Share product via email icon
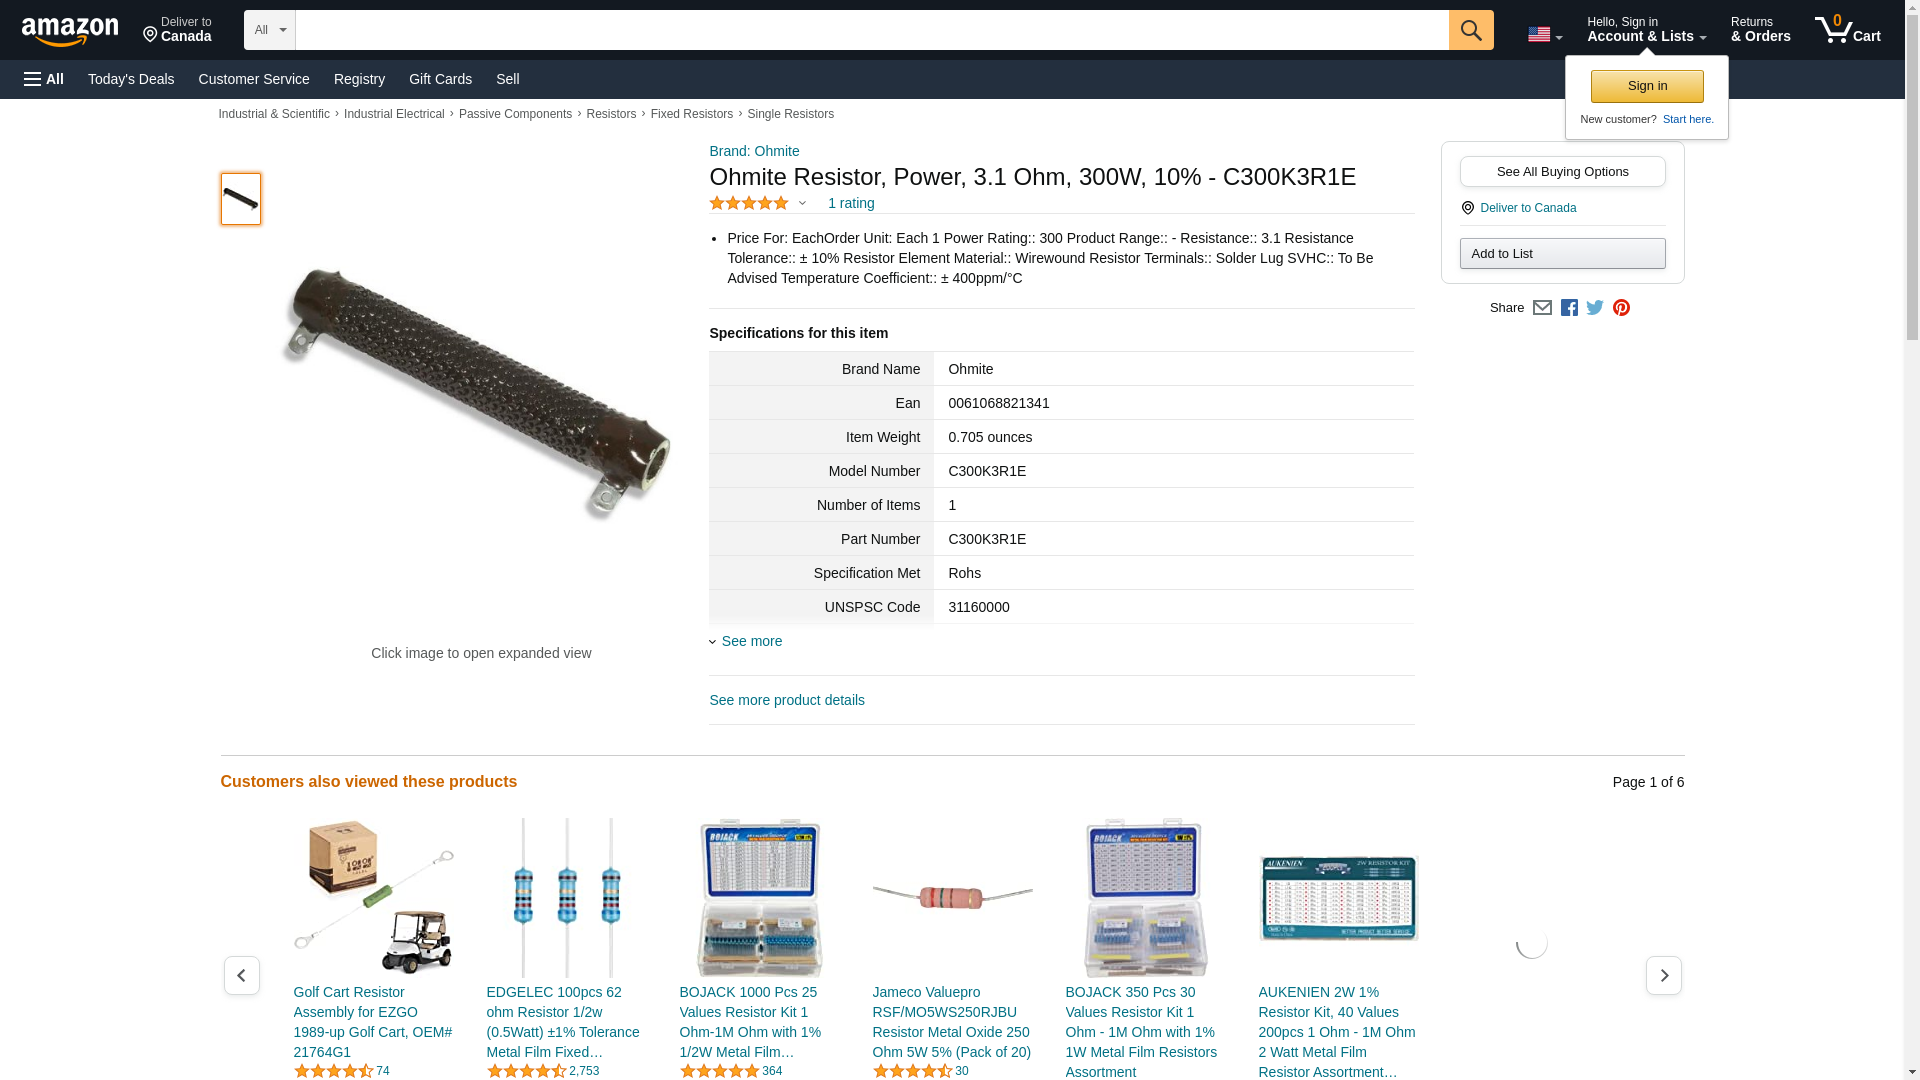1920x1080 pixels. click(x=1542, y=308)
